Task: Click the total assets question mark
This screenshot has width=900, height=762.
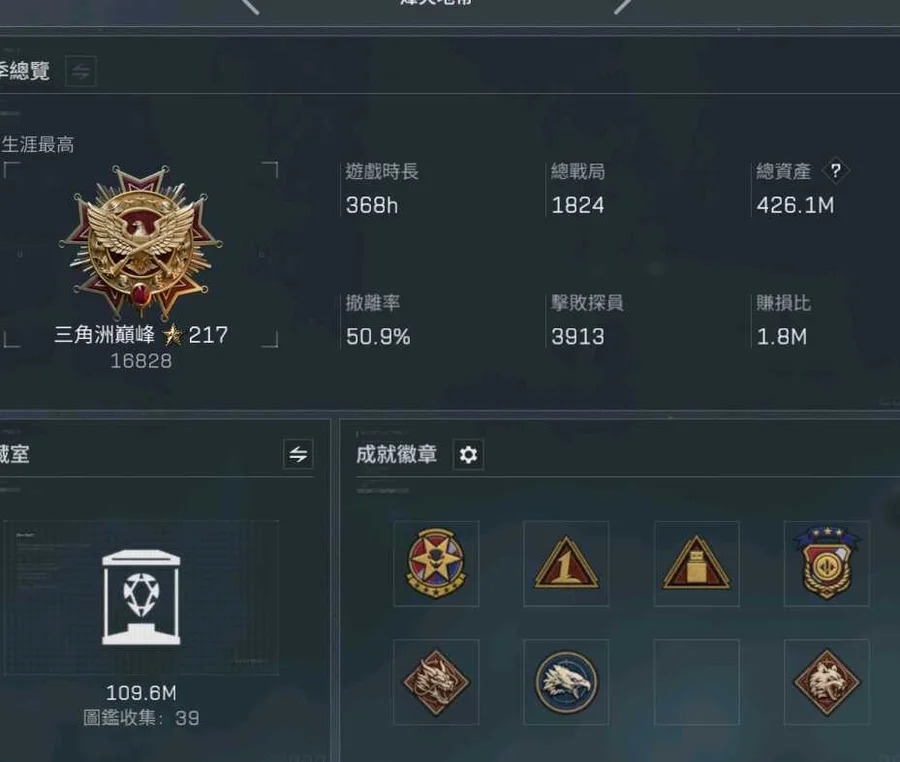Action: pyautogui.click(x=836, y=170)
